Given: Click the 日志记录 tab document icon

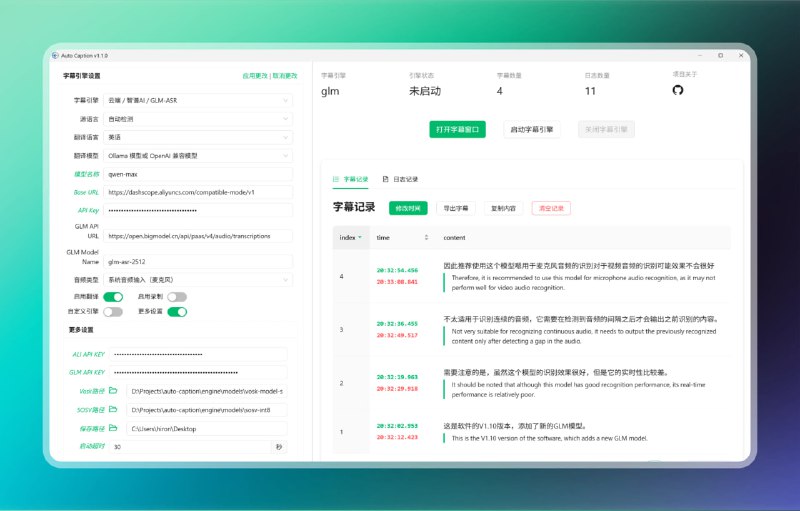Looking at the screenshot, I should click(x=386, y=179).
